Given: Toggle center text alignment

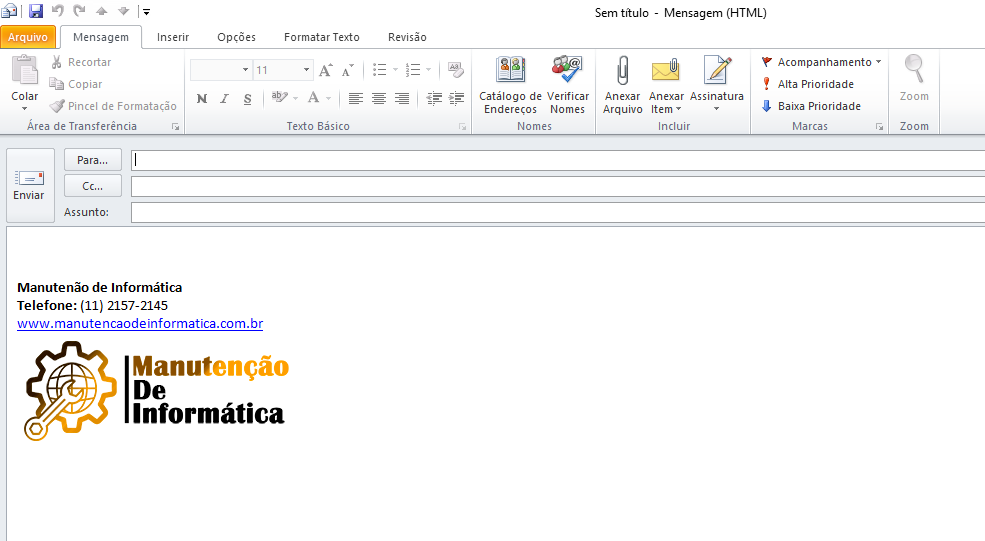Looking at the screenshot, I should (379, 98).
